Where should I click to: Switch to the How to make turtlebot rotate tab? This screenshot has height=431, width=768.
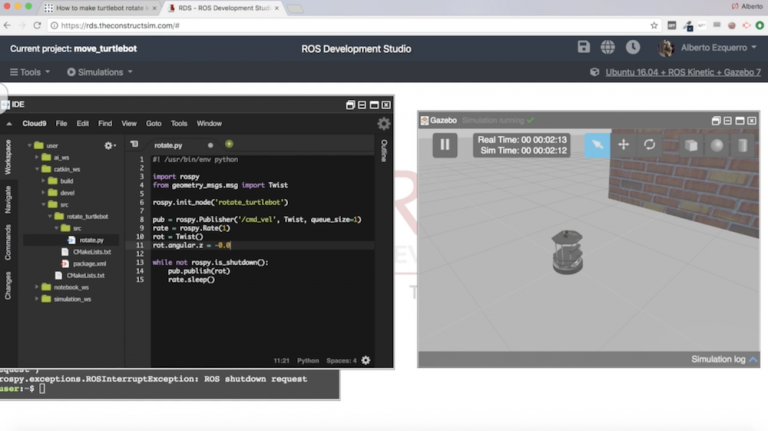click(x=100, y=8)
